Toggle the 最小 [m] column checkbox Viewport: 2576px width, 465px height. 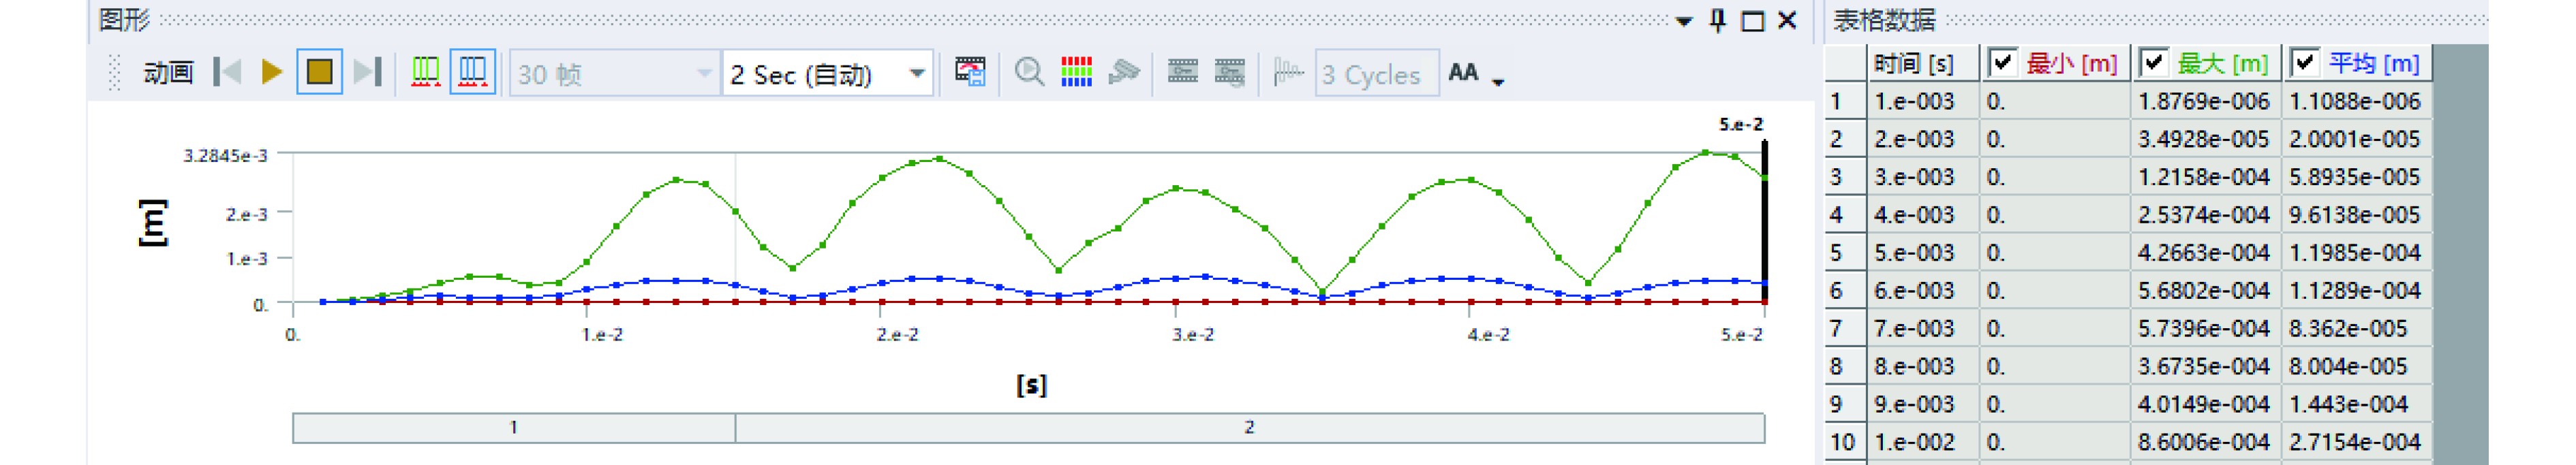coord(2002,63)
